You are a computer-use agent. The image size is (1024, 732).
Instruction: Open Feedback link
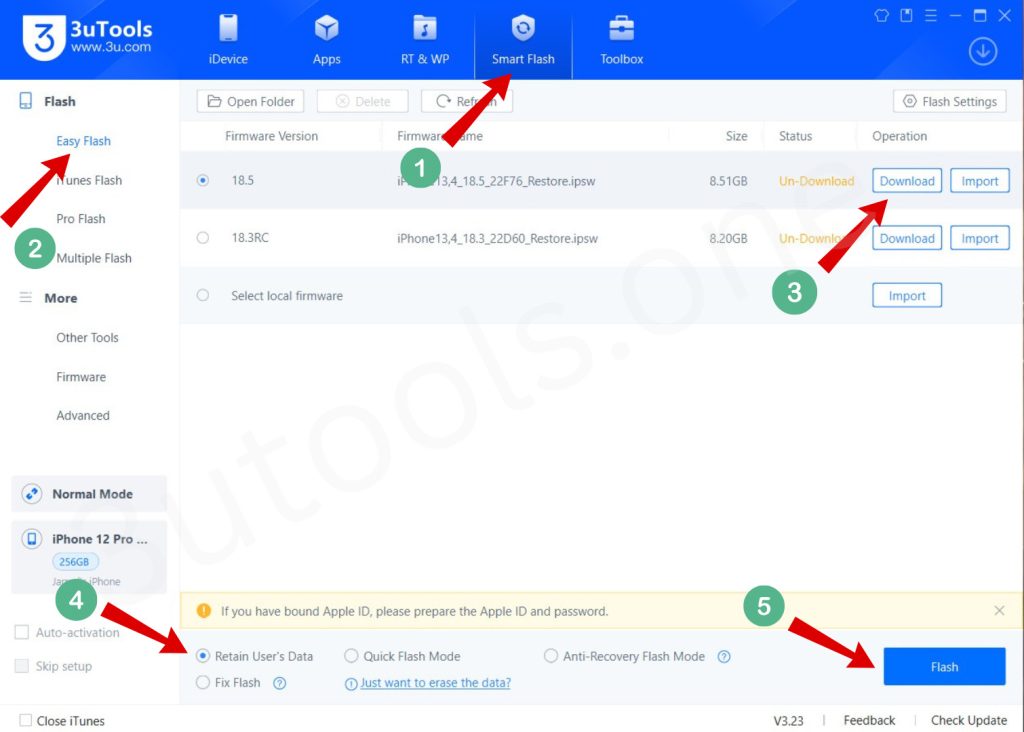(869, 720)
